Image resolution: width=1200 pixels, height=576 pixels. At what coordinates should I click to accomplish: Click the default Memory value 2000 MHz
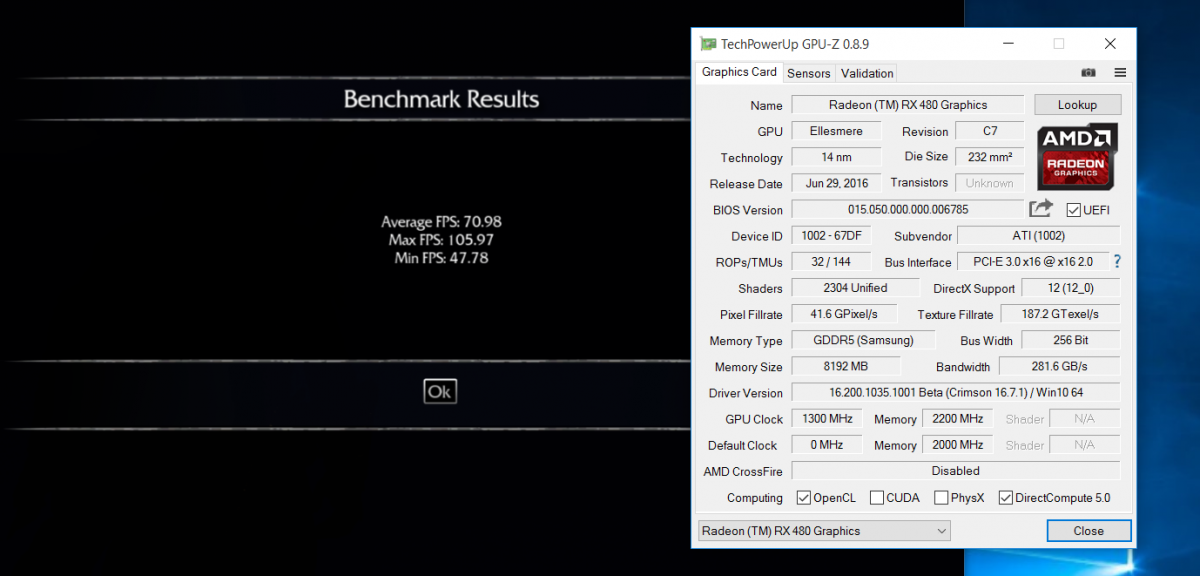(x=958, y=445)
